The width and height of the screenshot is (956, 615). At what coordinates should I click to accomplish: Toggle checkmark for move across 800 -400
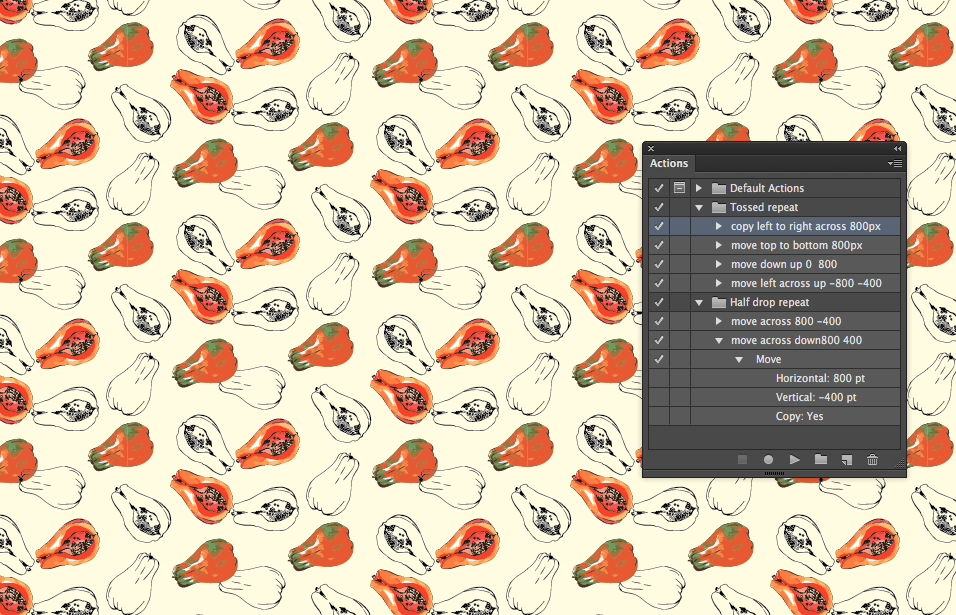pos(658,321)
